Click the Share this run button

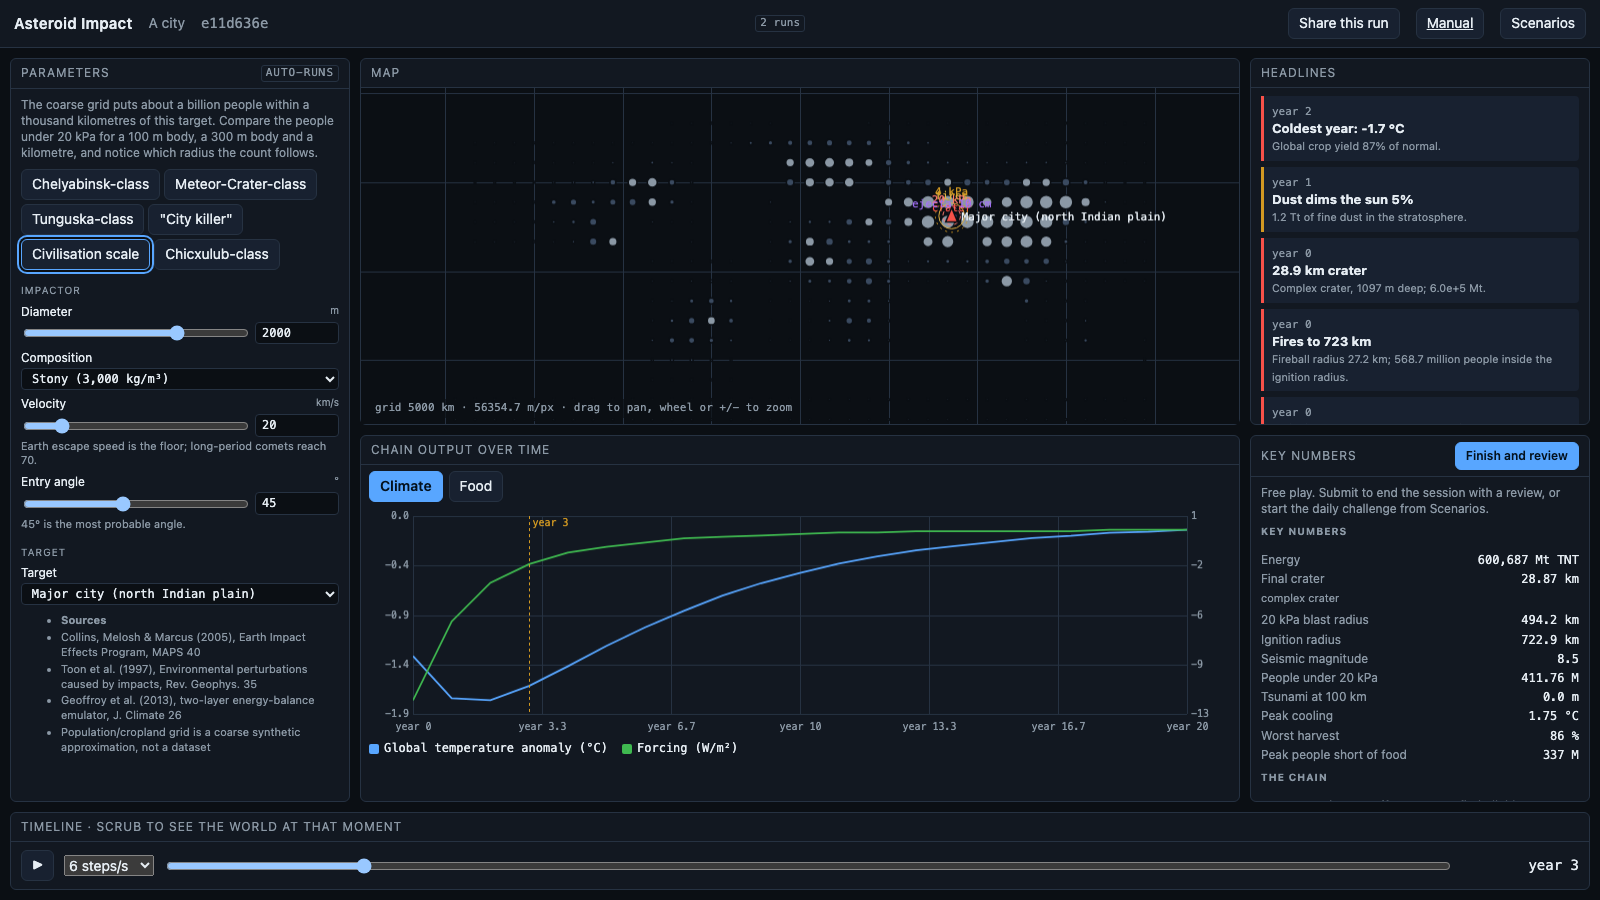[1343, 23]
